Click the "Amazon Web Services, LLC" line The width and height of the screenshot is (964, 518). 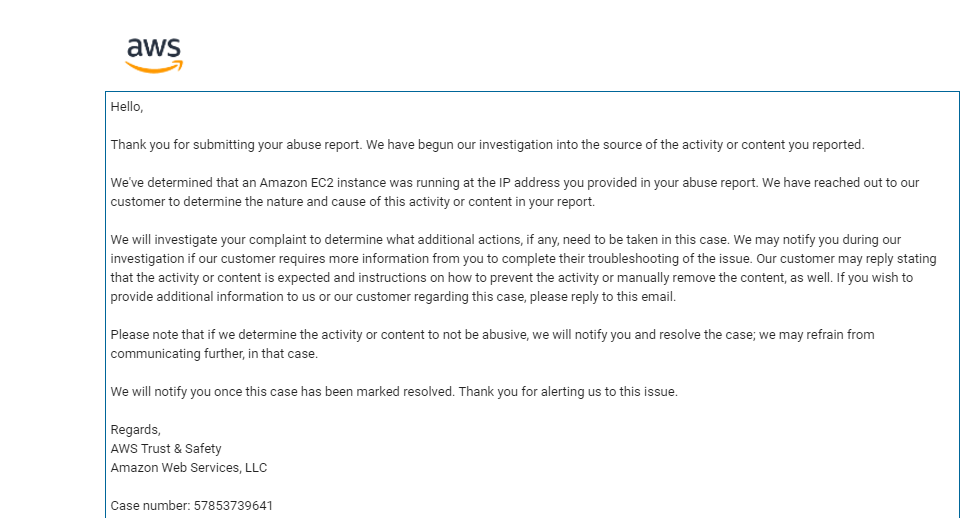(189, 468)
